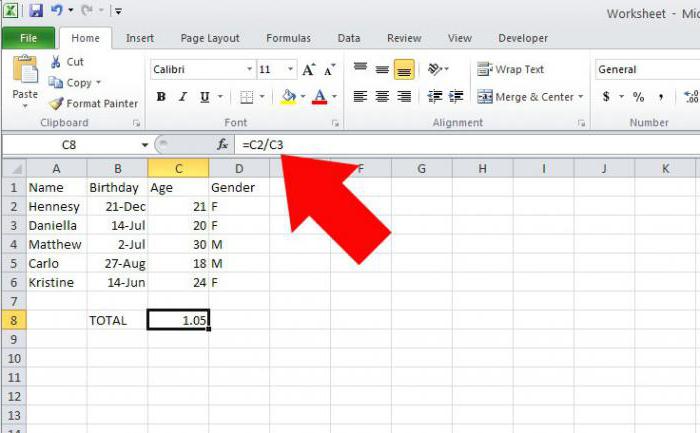The height and width of the screenshot is (433, 700).
Task: Switch to the Data tab
Action: 349,38
